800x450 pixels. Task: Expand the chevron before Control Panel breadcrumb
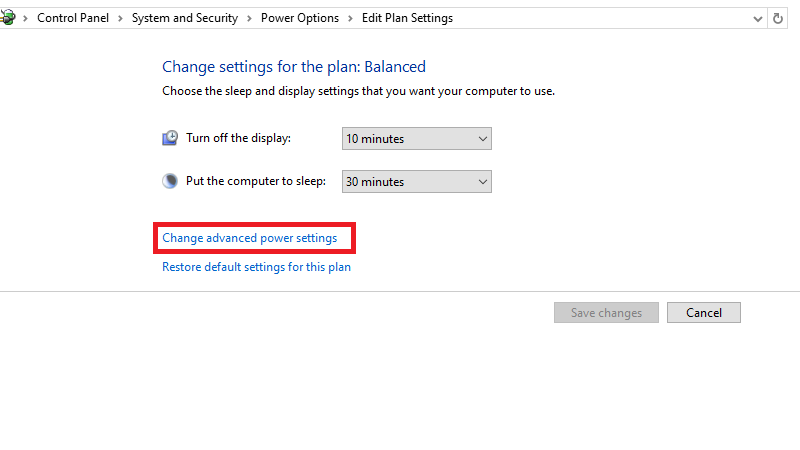click(x=26, y=18)
